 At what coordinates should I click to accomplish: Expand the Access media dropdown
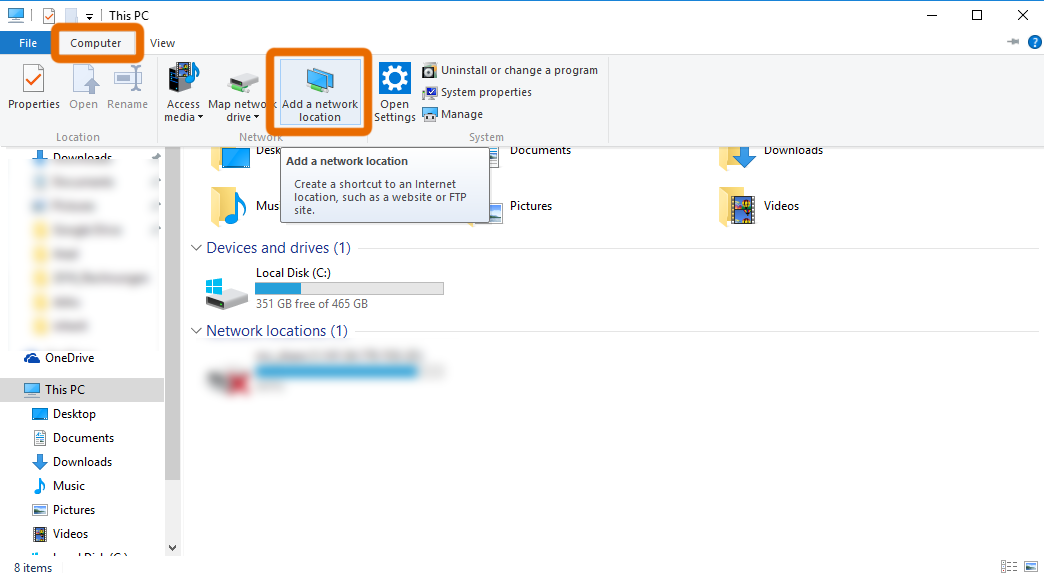(183, 110)
